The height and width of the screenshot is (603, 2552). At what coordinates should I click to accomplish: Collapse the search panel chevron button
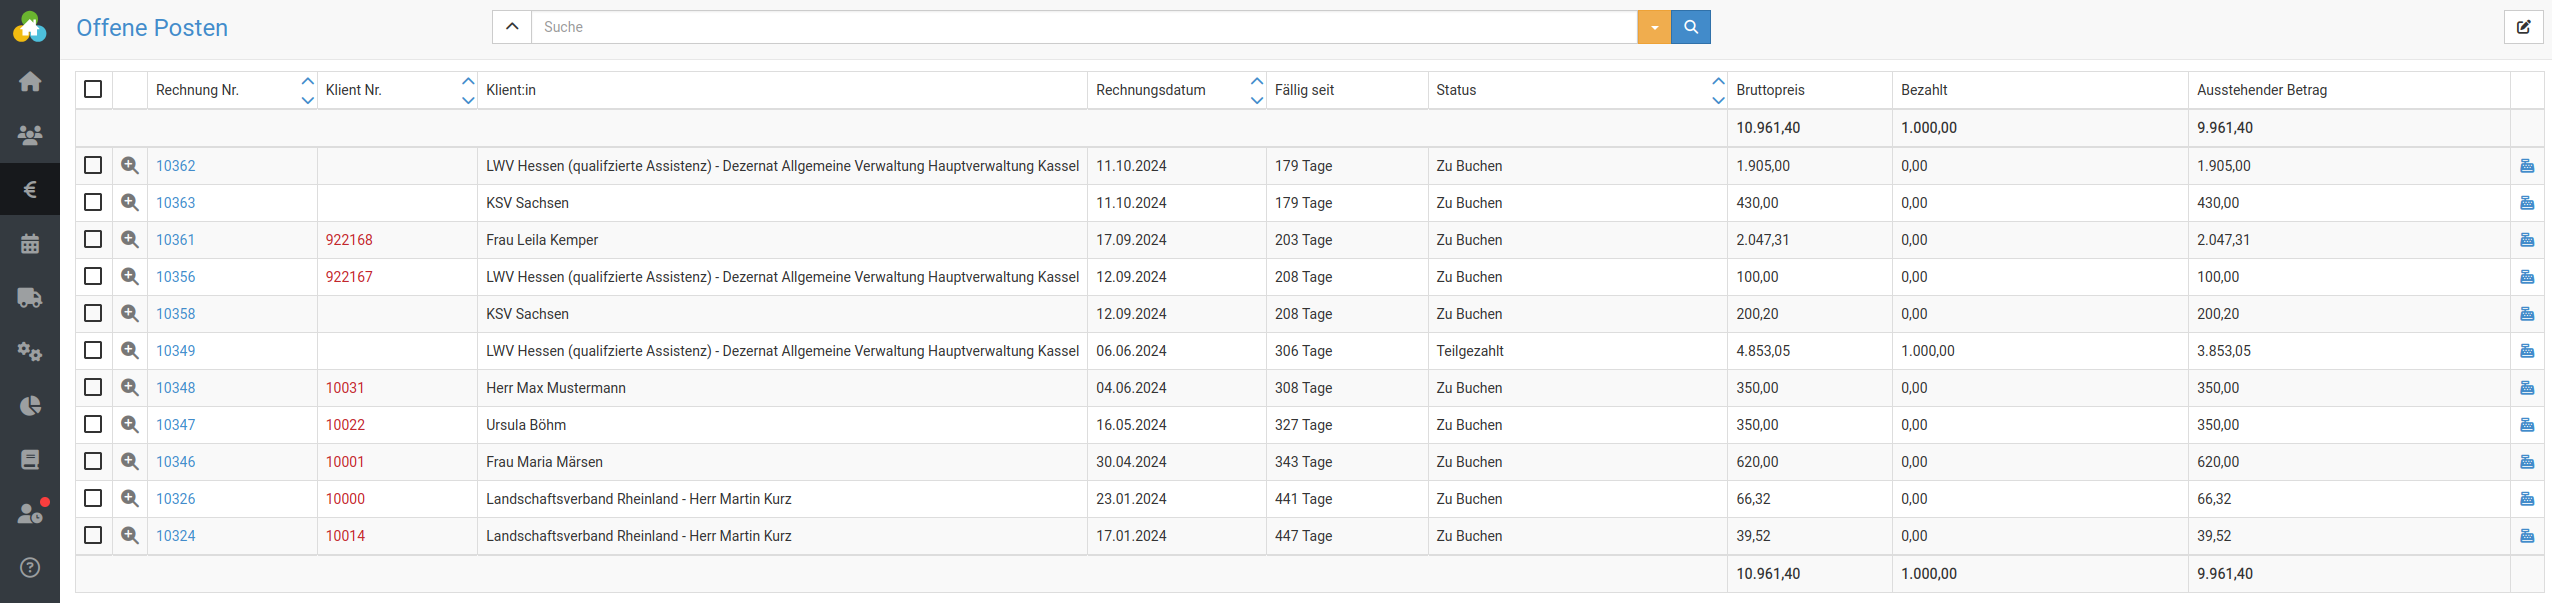coord(512,27)
